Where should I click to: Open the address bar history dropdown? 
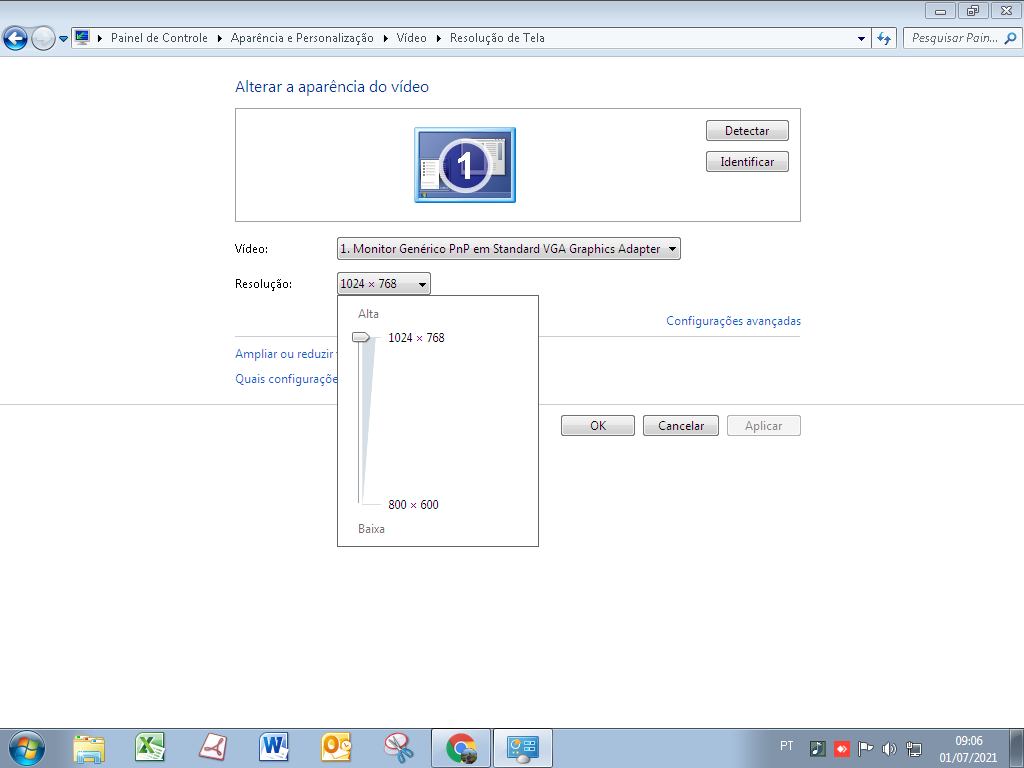tap(861, 39)
